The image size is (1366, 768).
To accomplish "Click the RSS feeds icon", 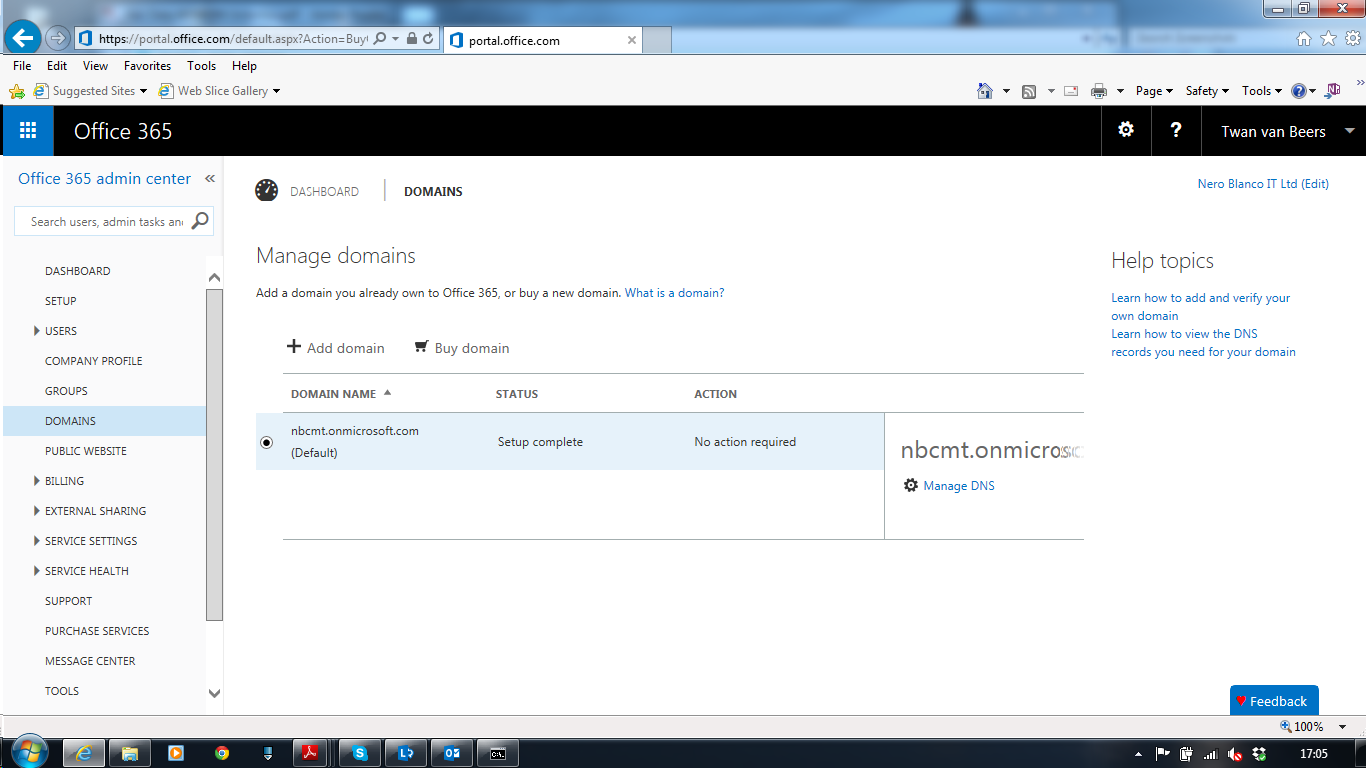I will (x=1029, y=91).
